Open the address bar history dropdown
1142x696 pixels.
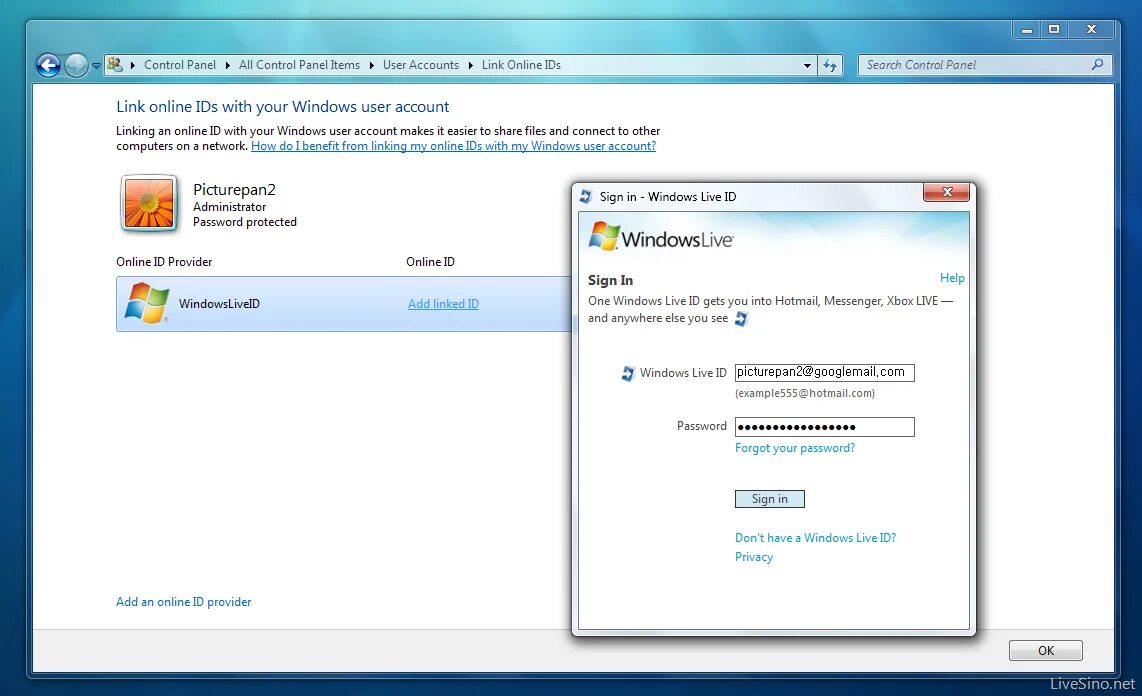807,66
